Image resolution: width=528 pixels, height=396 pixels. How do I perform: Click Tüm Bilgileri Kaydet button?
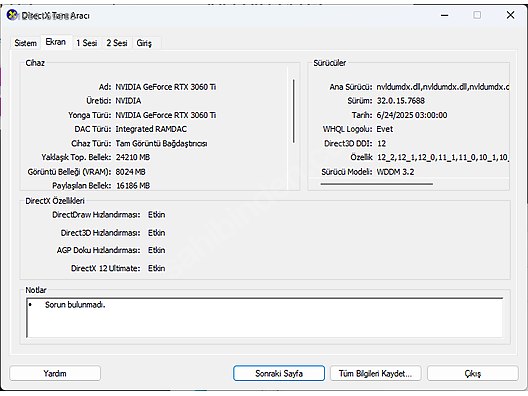(375, 373)
